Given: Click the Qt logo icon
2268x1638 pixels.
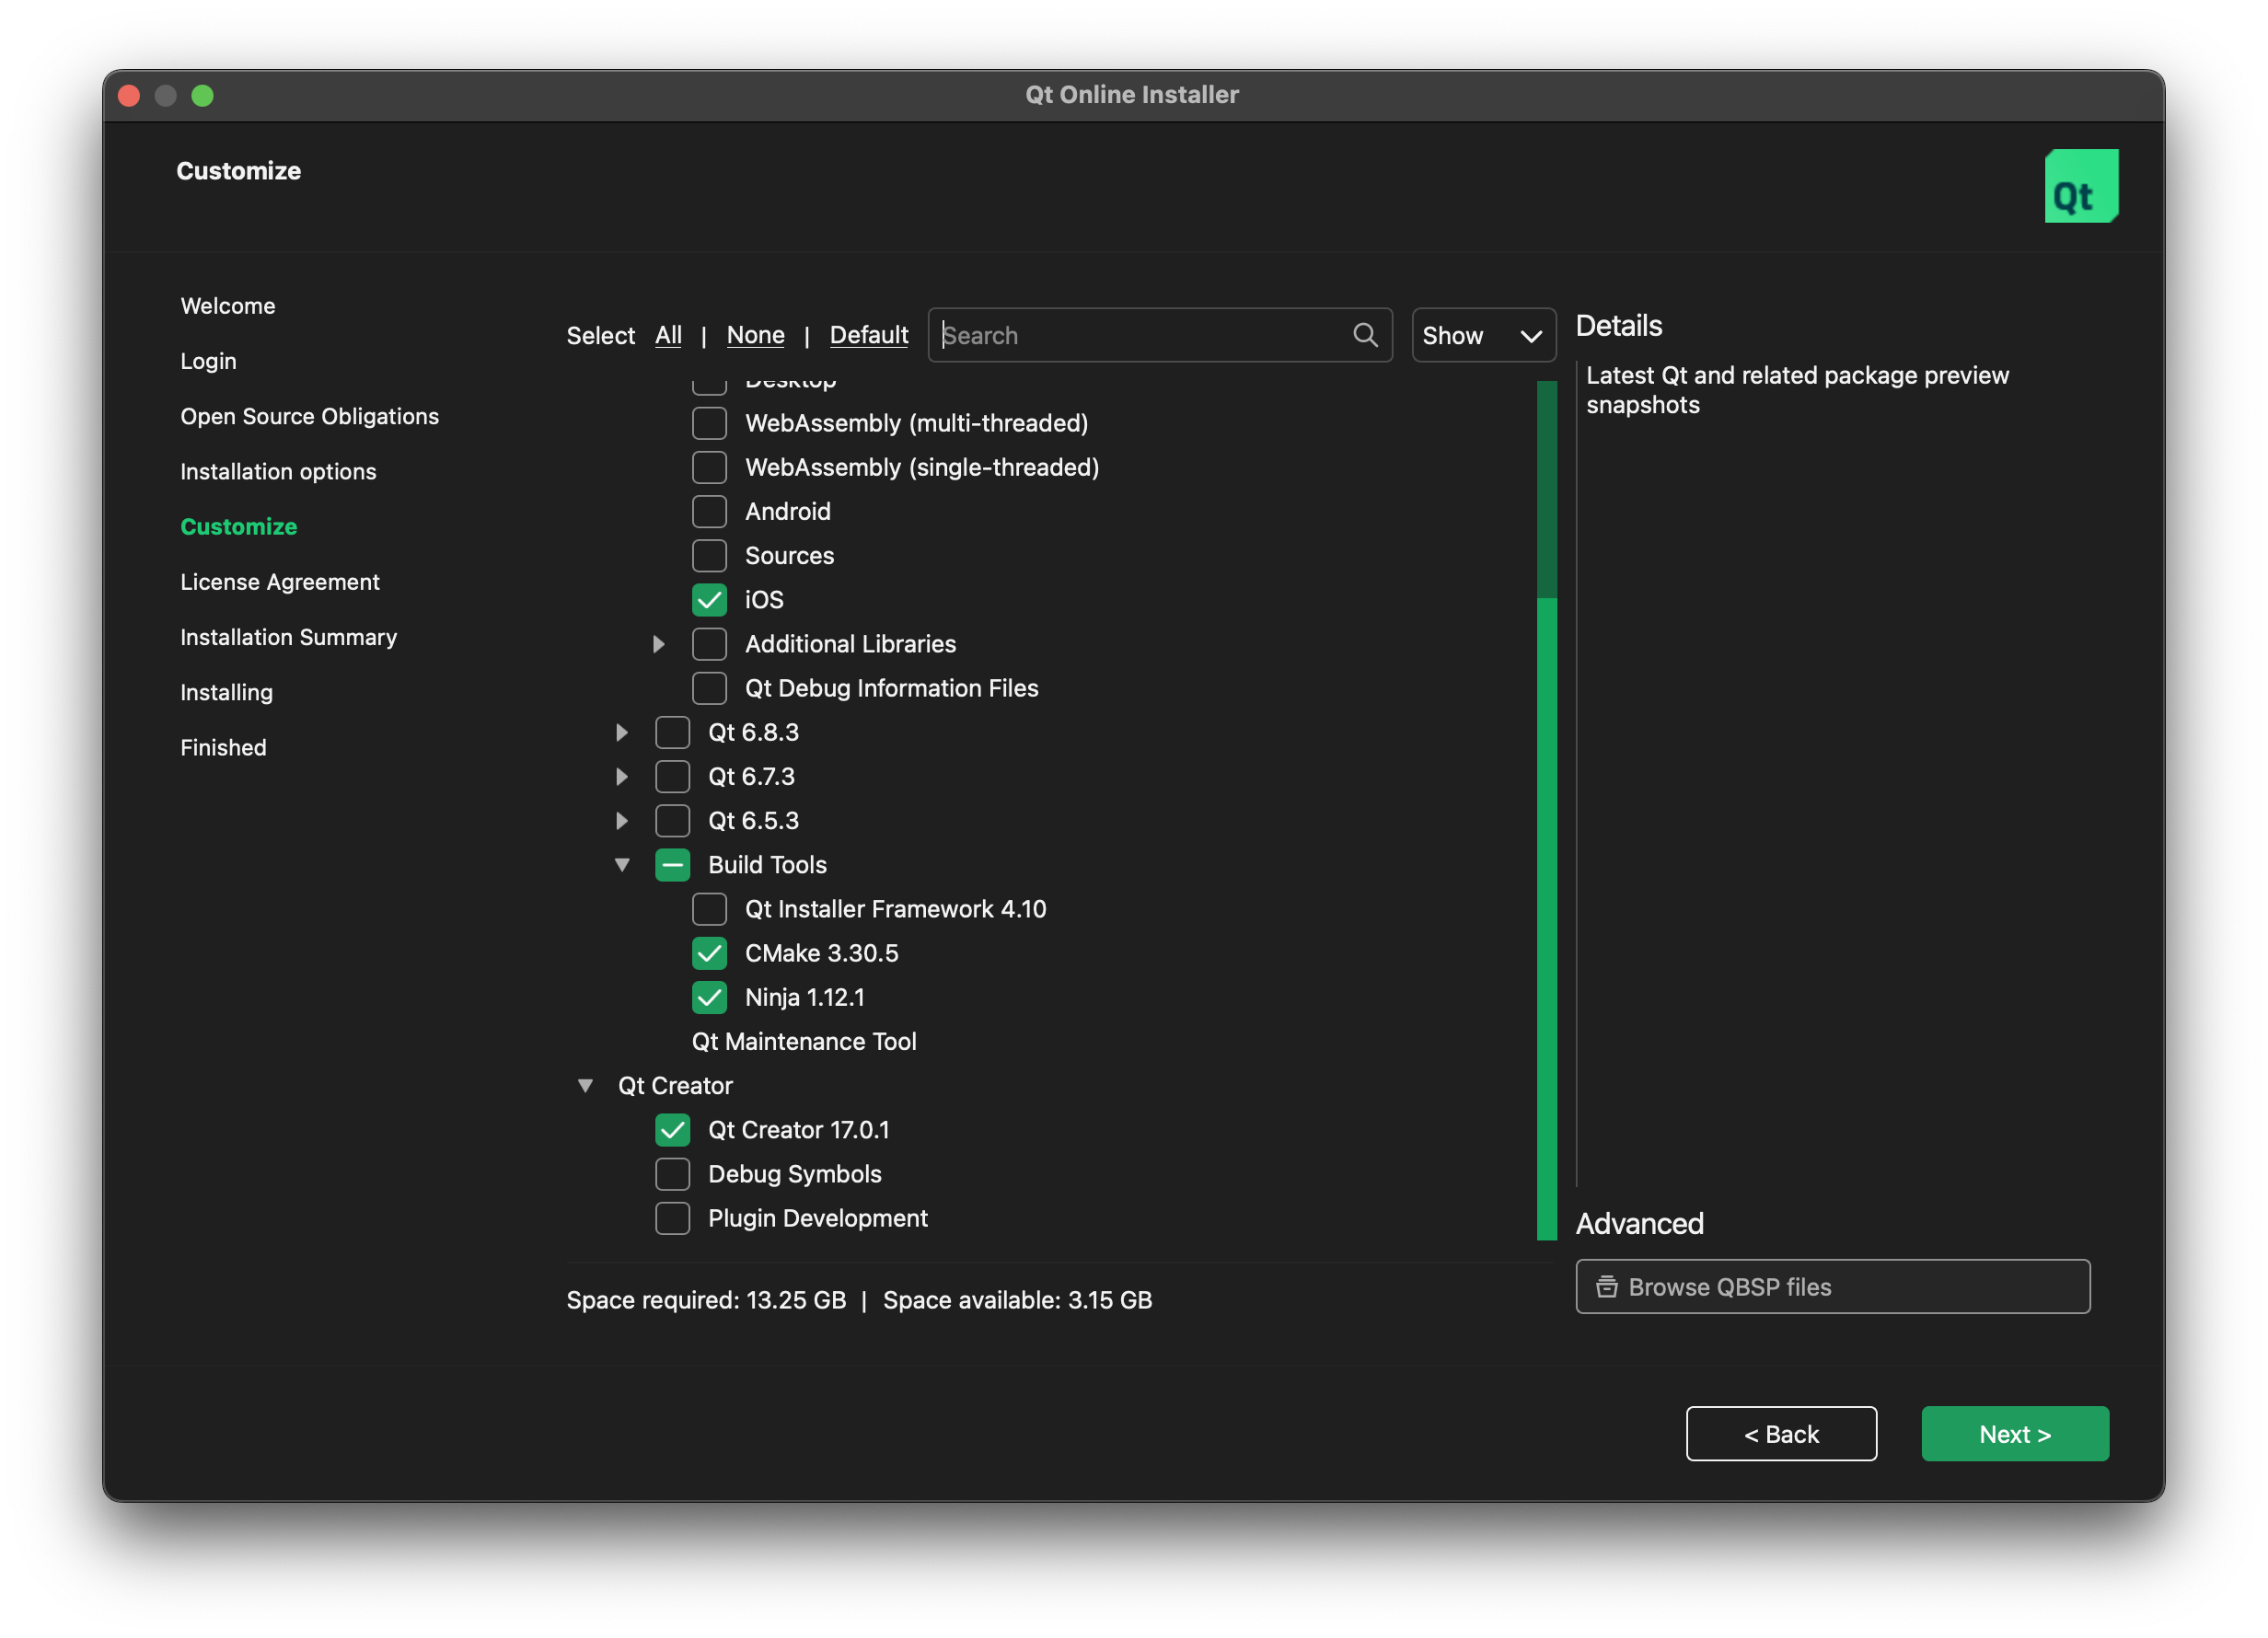Looking at the screenshot, I should pyautogui.click(x=2081, y=186).
